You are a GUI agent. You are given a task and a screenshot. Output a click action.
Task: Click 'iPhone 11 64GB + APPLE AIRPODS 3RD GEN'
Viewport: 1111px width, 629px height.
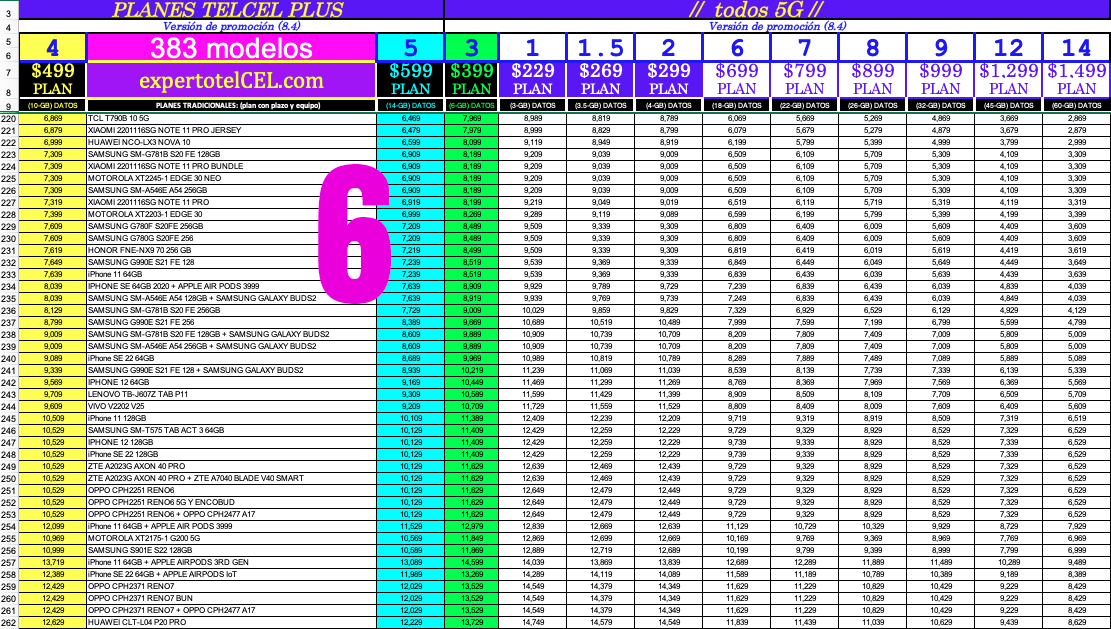click(231, 562)
